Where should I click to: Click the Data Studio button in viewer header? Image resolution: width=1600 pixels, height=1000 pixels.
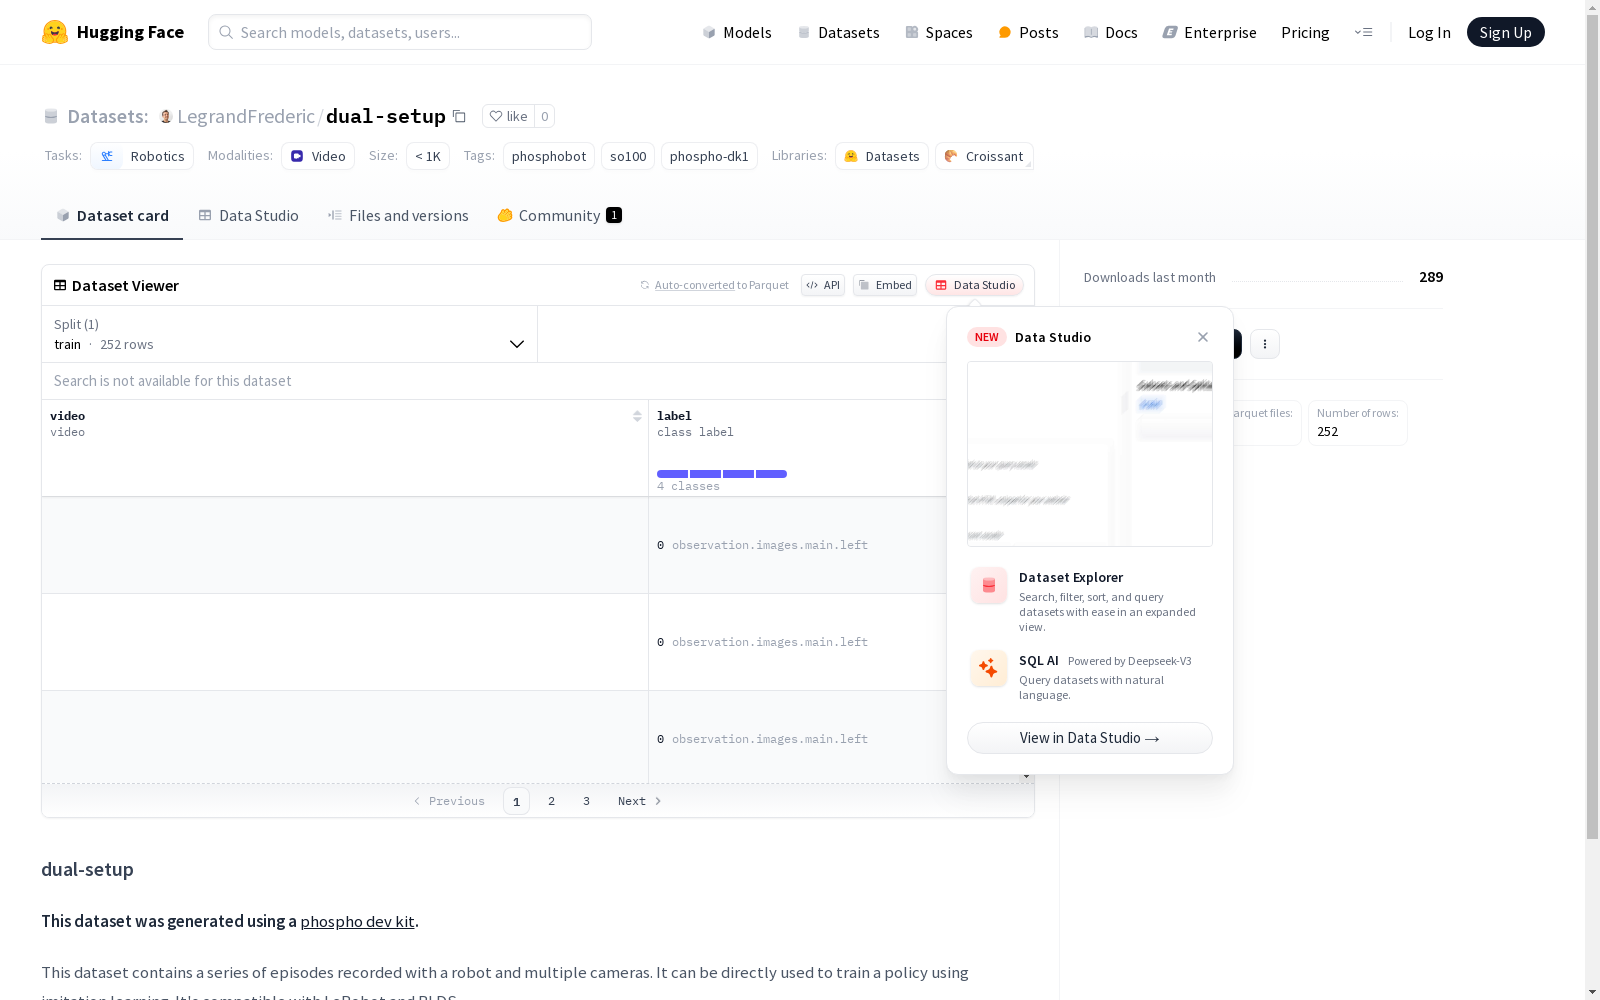click(974, 285)
